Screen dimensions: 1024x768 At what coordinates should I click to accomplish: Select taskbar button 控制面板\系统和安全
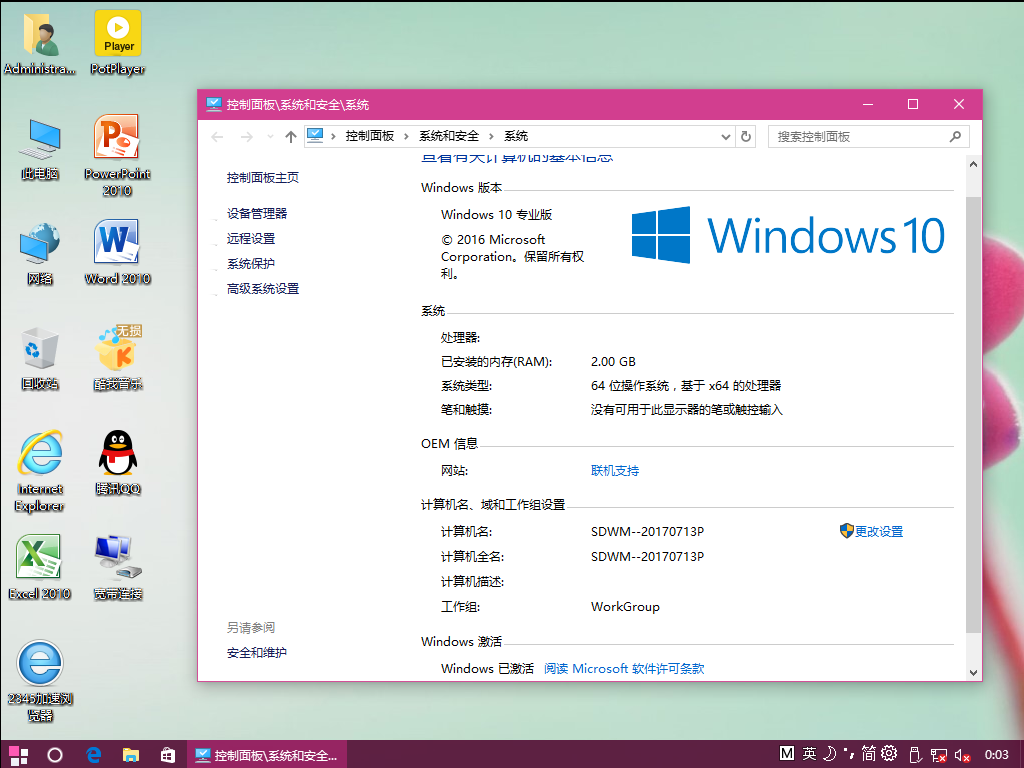(267, 755)
